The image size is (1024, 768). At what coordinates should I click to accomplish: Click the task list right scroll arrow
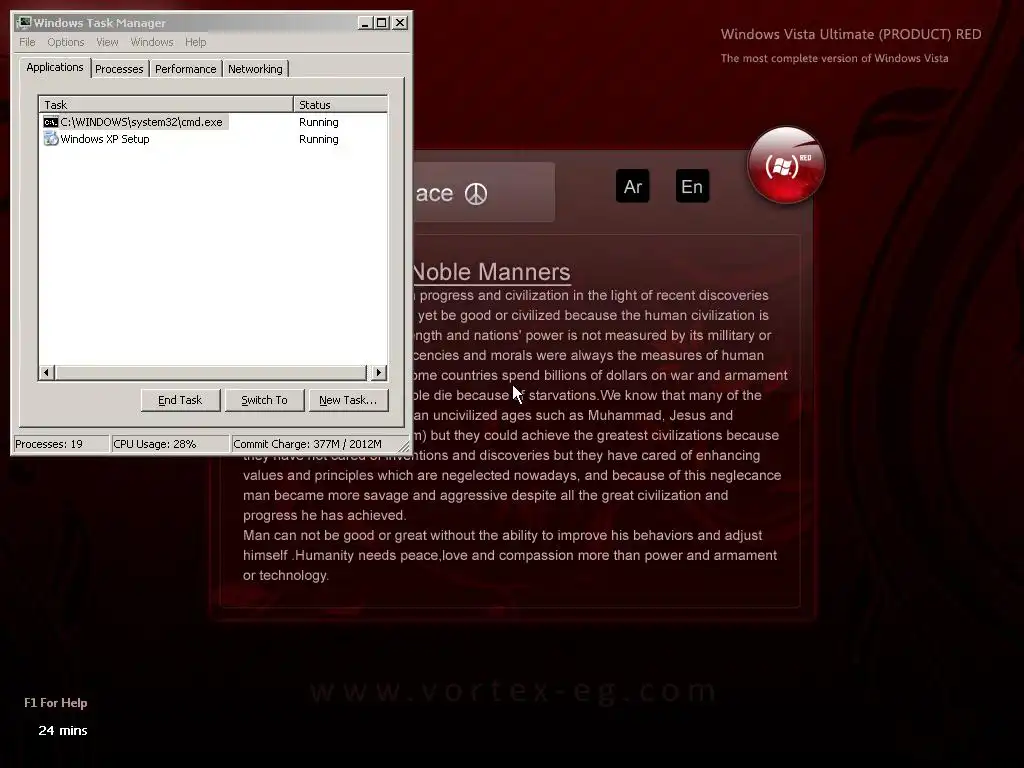coord(379,372)
